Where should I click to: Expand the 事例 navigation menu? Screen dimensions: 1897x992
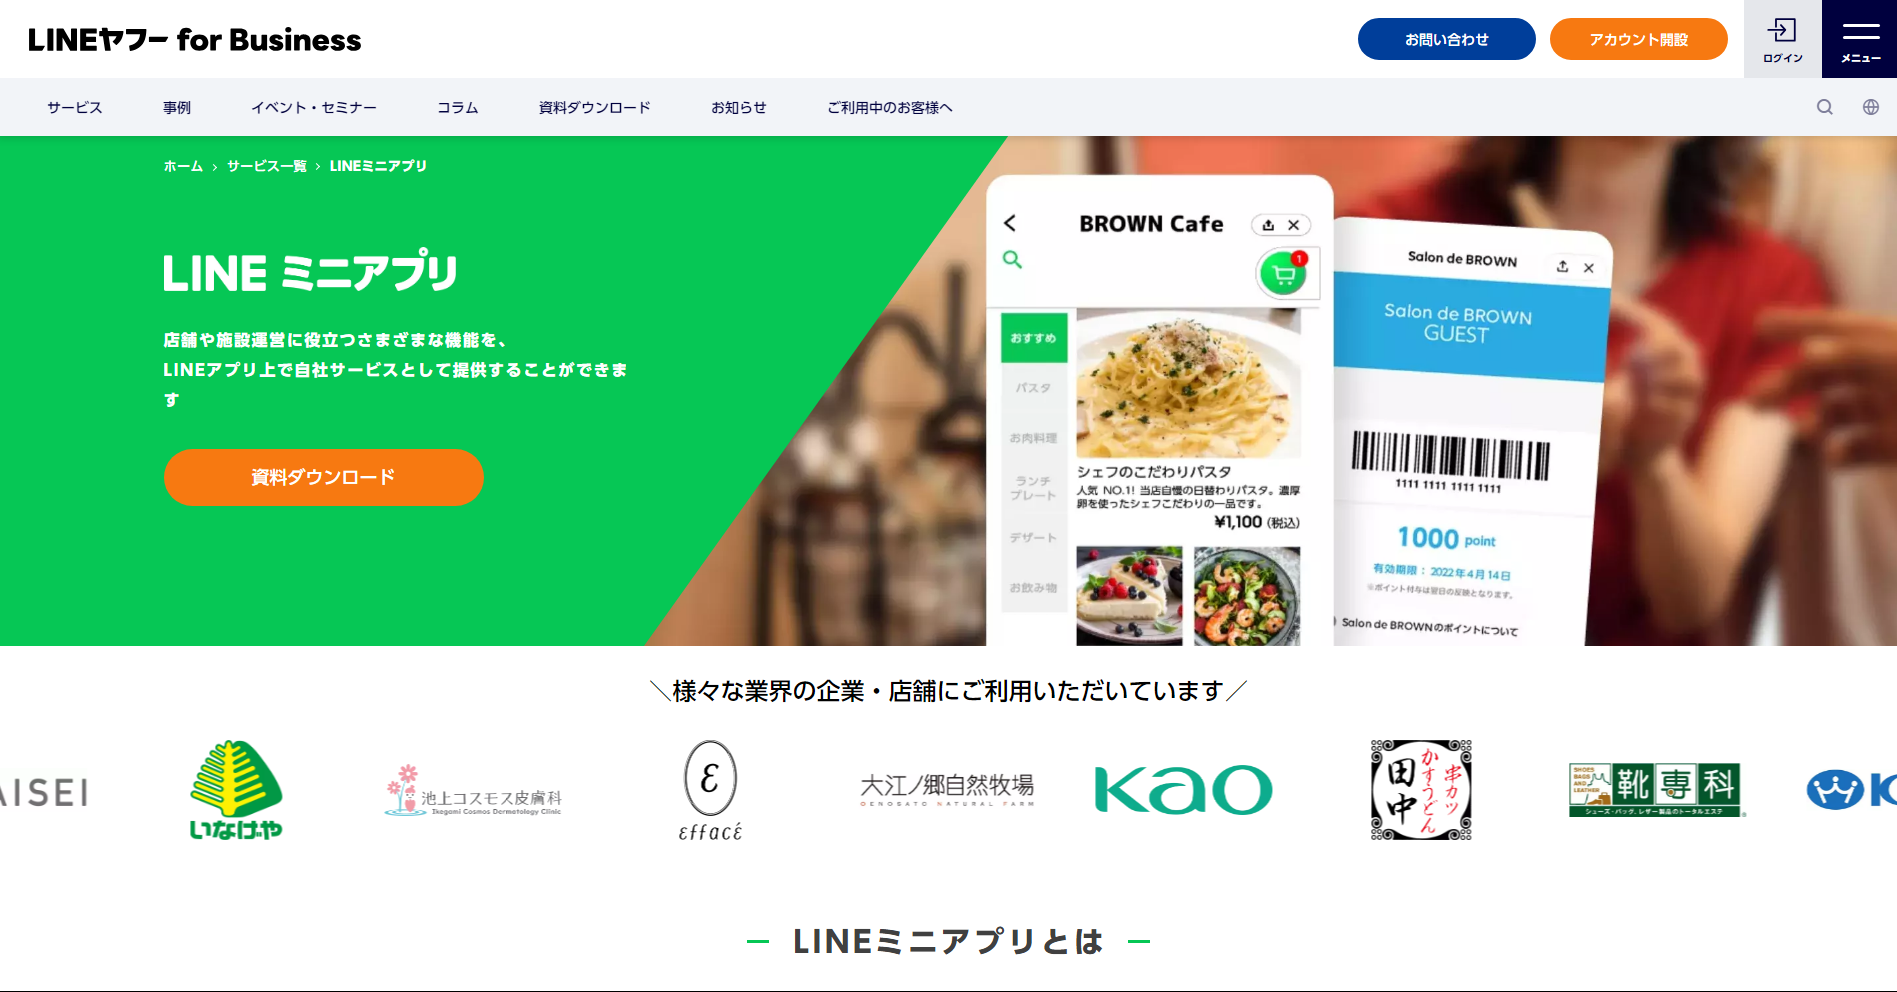pos(177,107)
